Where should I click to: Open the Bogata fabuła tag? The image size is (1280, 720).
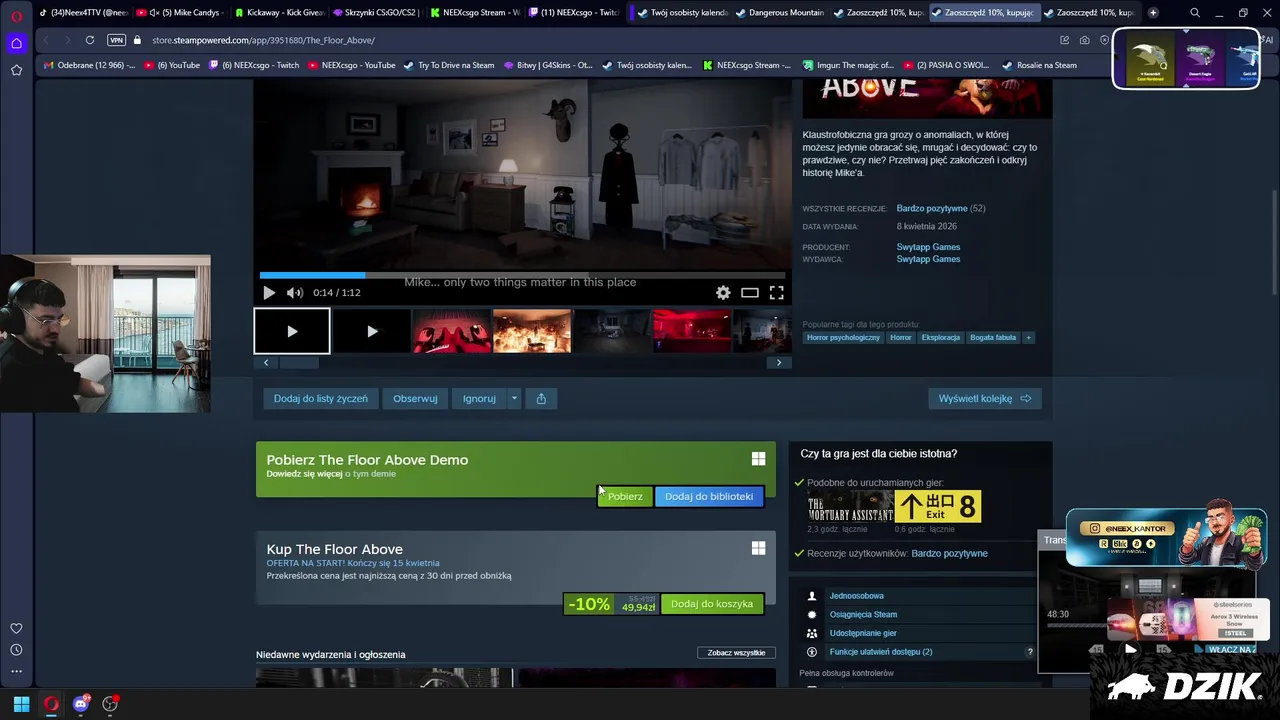pyautogui.click(x=993, y=338)
